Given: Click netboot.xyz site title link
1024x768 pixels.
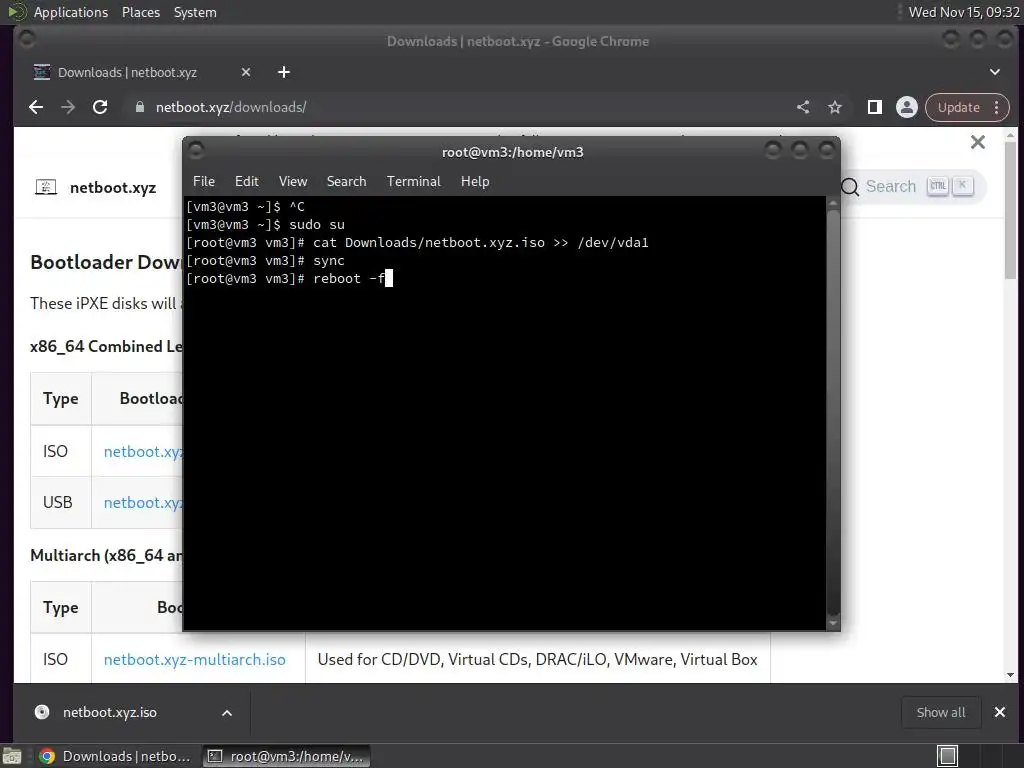Looking at the screenshot, I should pyautogui.click(x=113, y=187).
